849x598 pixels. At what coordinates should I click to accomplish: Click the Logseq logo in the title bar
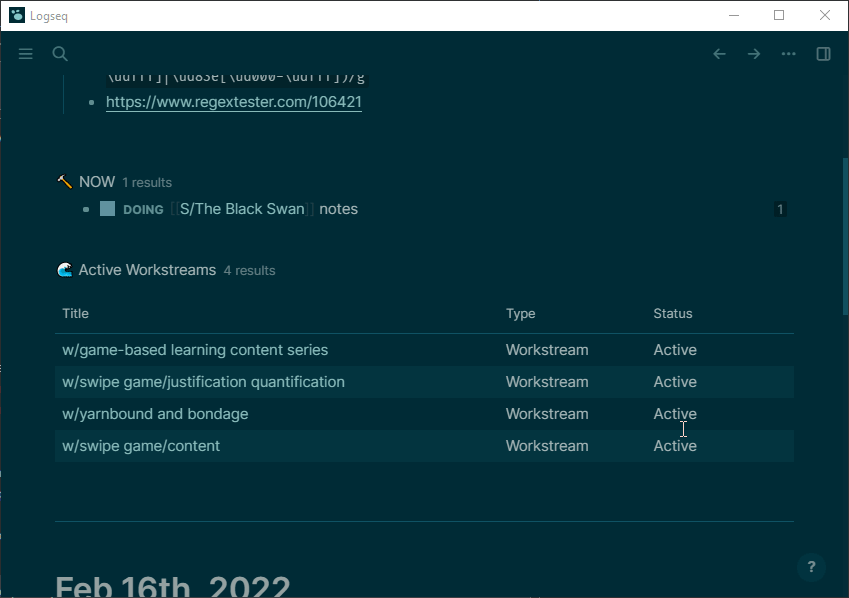coord(15,15)
